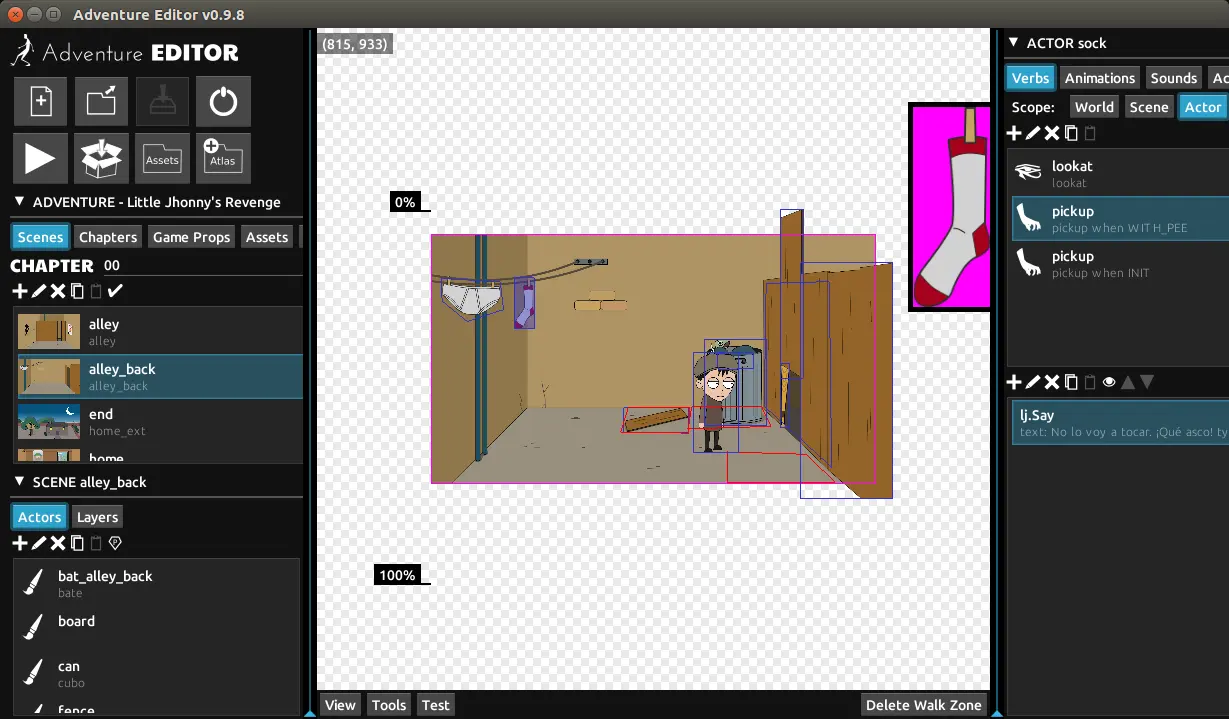Open the Atlas creation icon

(223, 158)
